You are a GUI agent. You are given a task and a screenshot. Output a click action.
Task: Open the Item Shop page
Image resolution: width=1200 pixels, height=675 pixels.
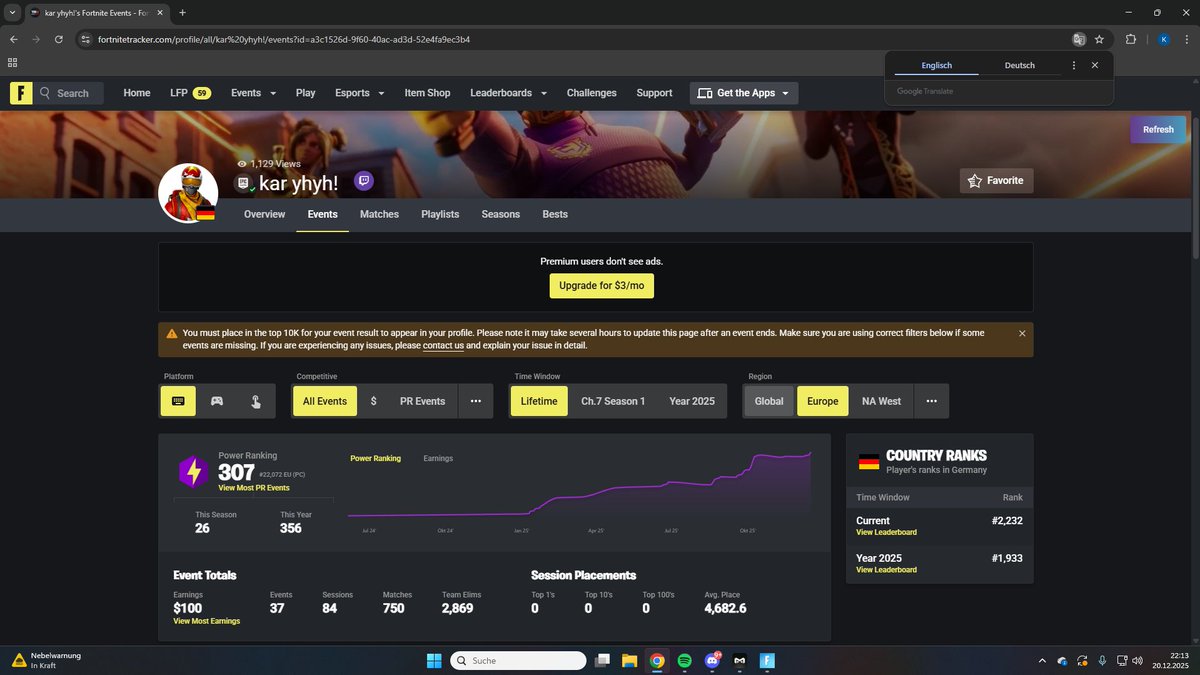pyautogui.click(x=427, y=93)
